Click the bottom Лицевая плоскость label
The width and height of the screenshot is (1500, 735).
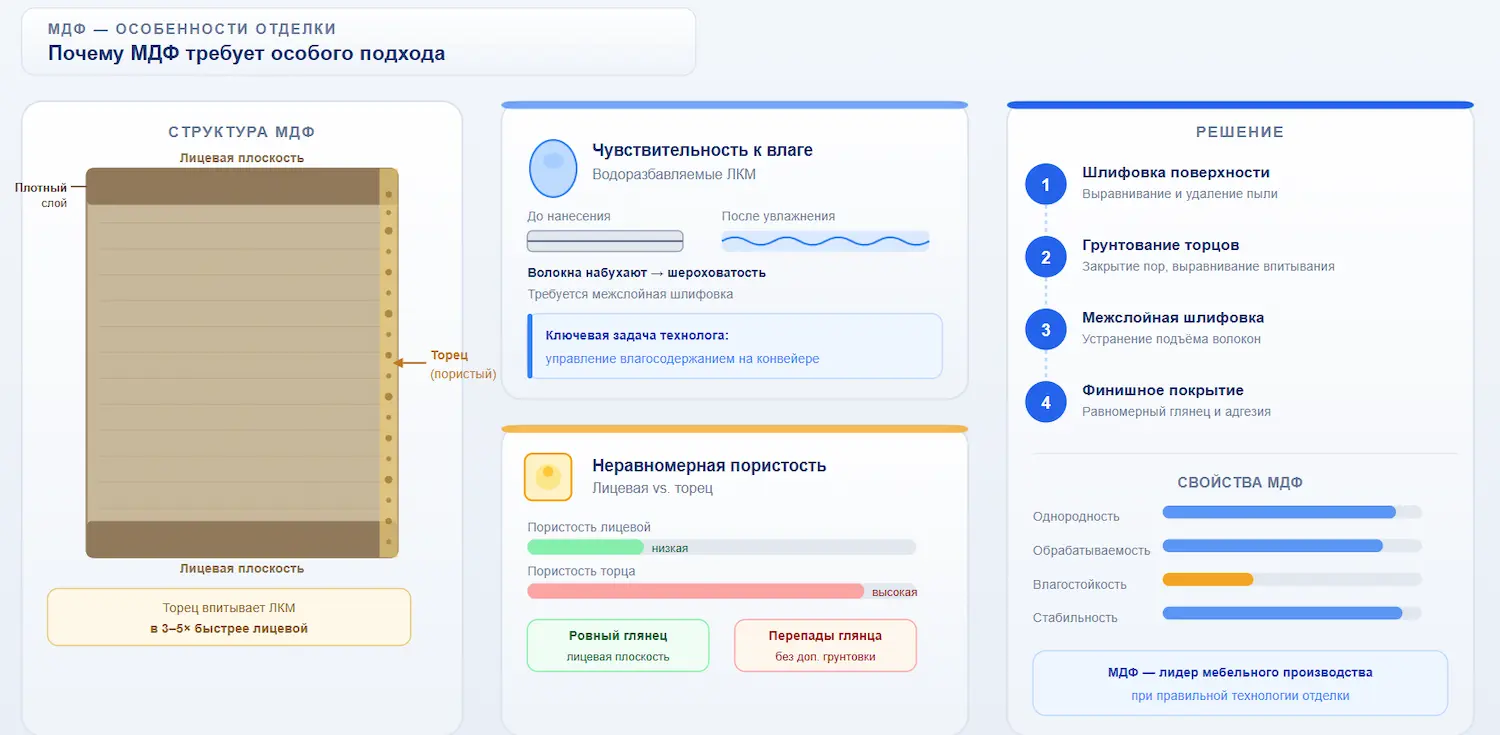tap(242, 568)
